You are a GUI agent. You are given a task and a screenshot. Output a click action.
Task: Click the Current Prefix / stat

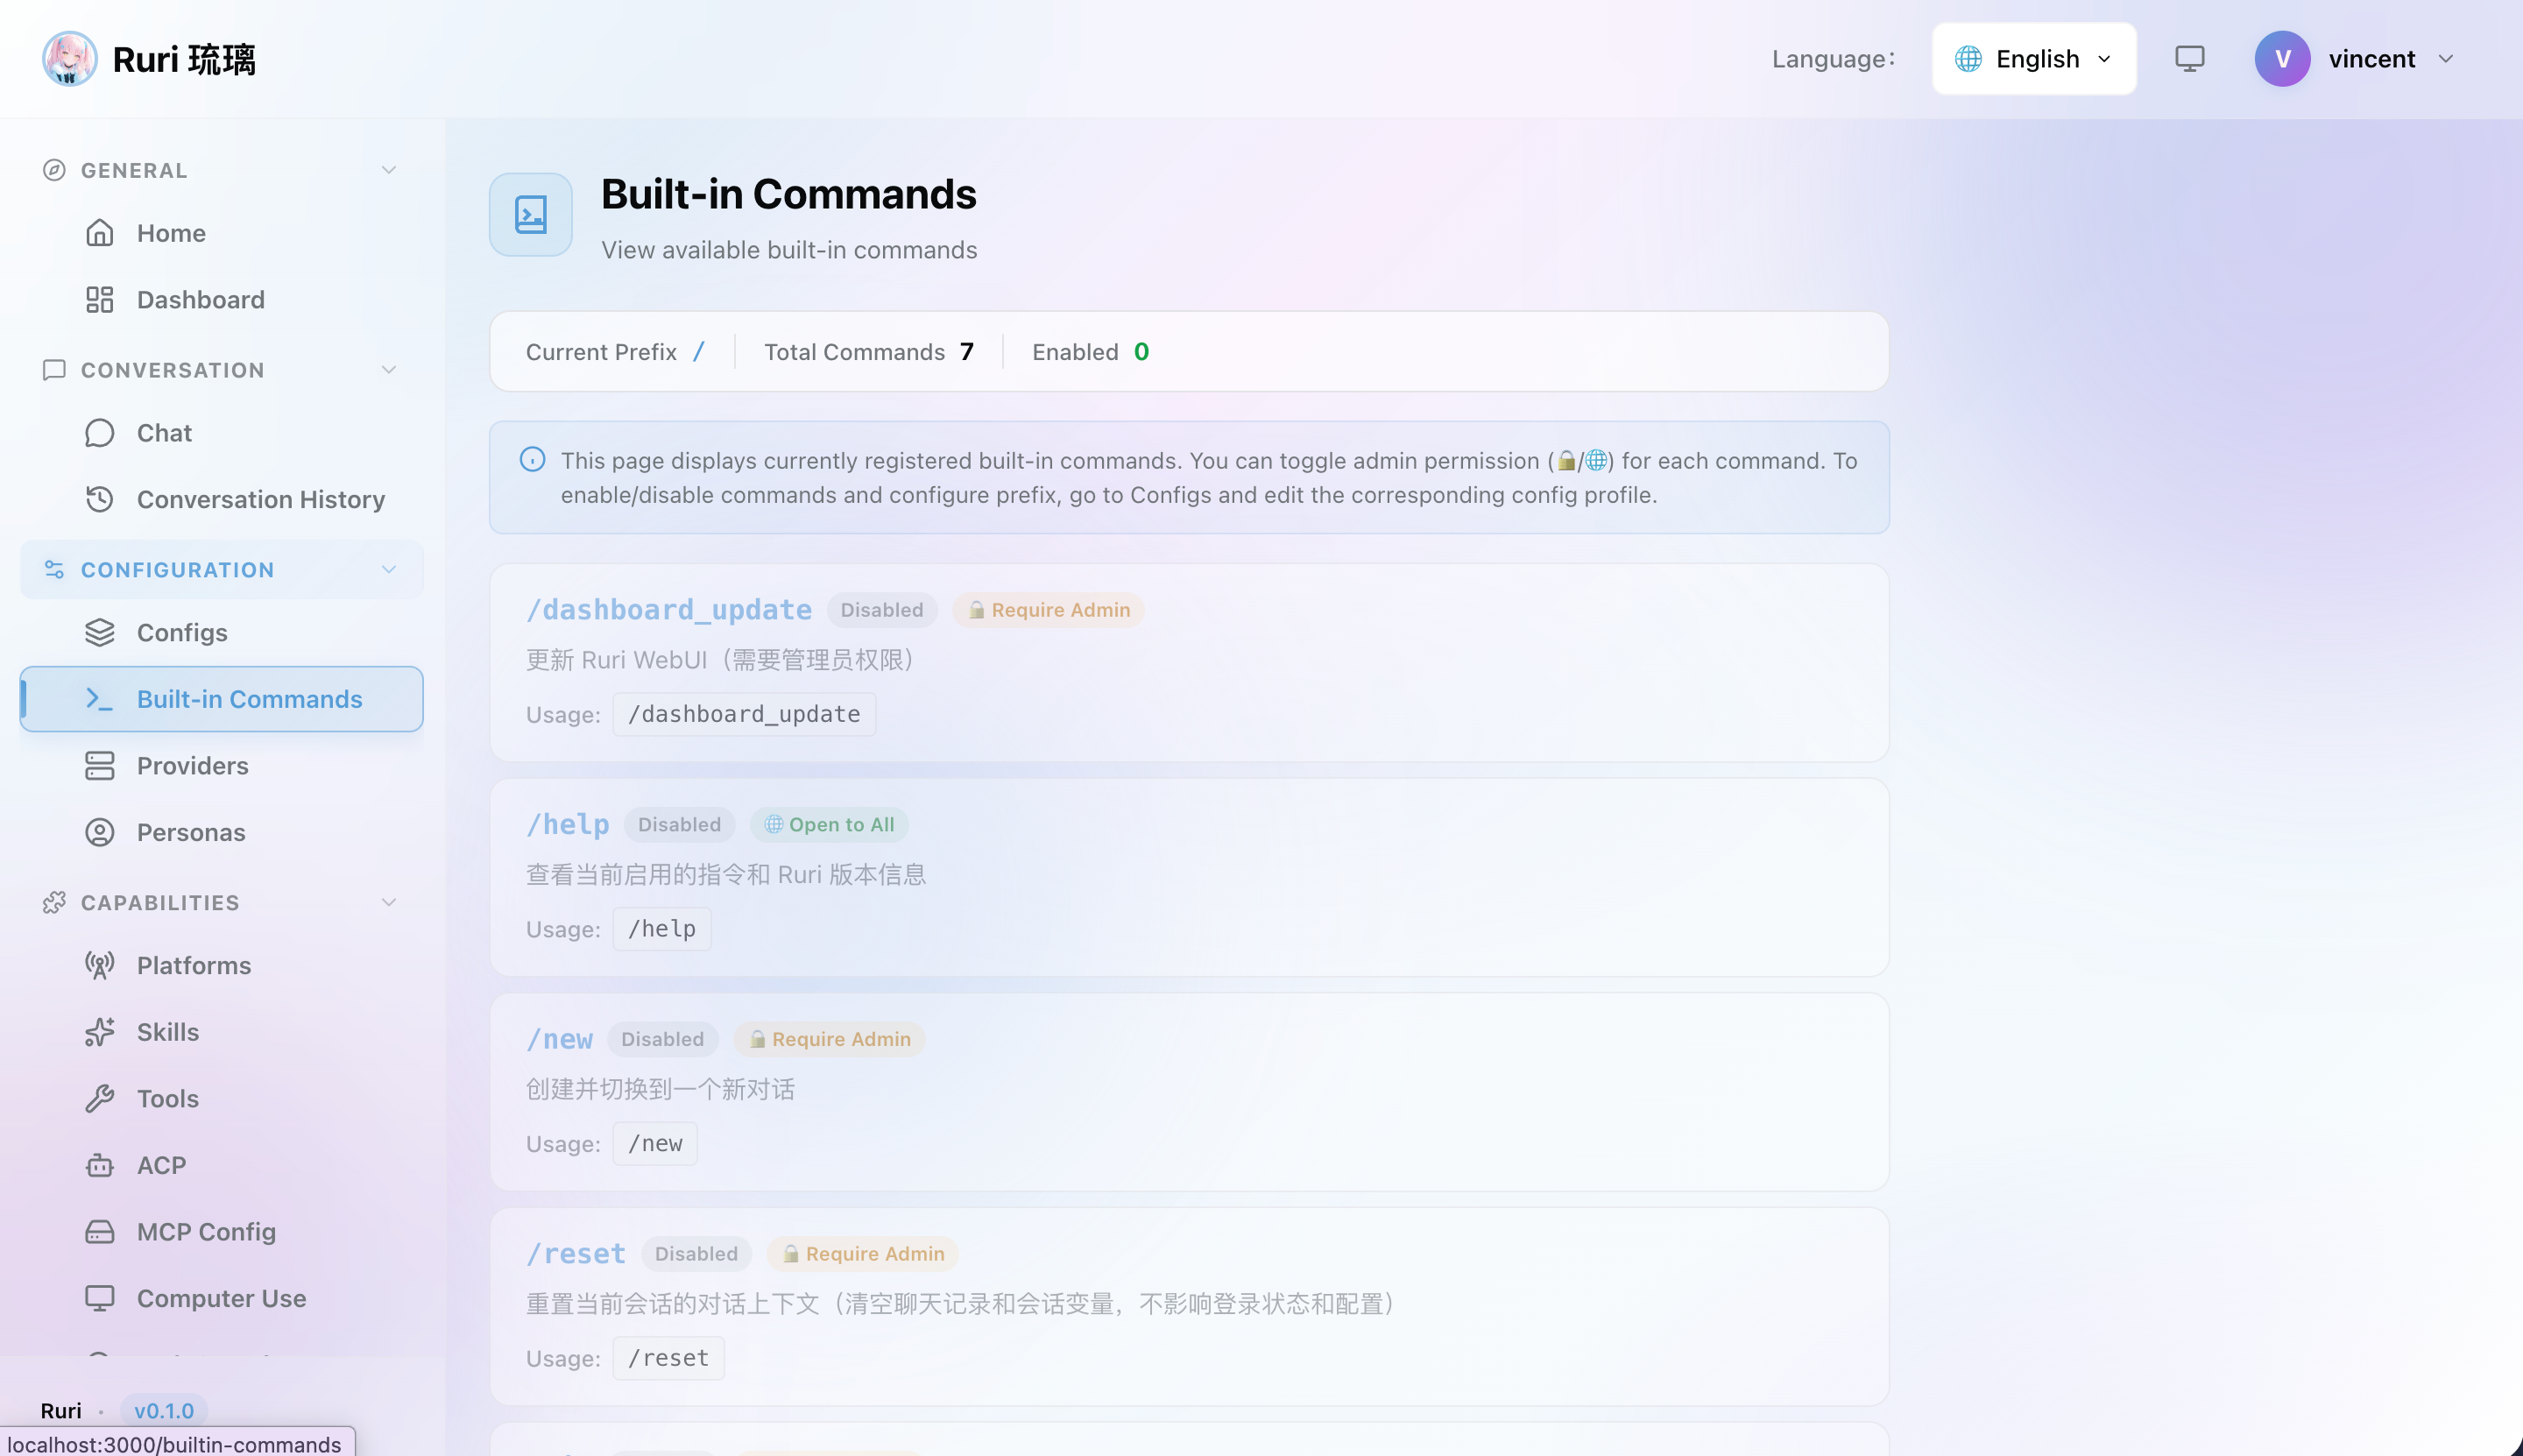coord(616,352)
